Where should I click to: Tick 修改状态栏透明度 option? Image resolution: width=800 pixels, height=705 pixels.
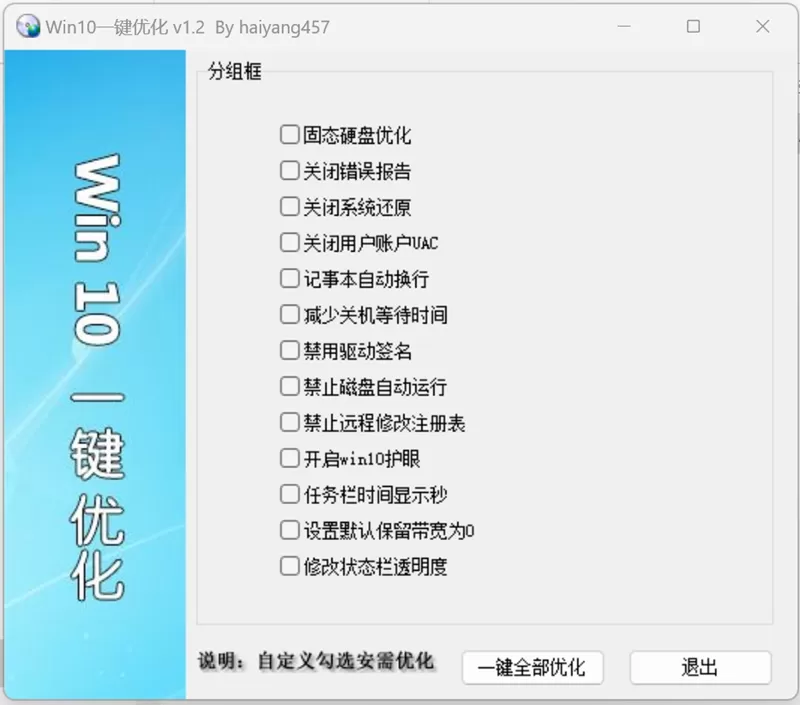(289, 566)
